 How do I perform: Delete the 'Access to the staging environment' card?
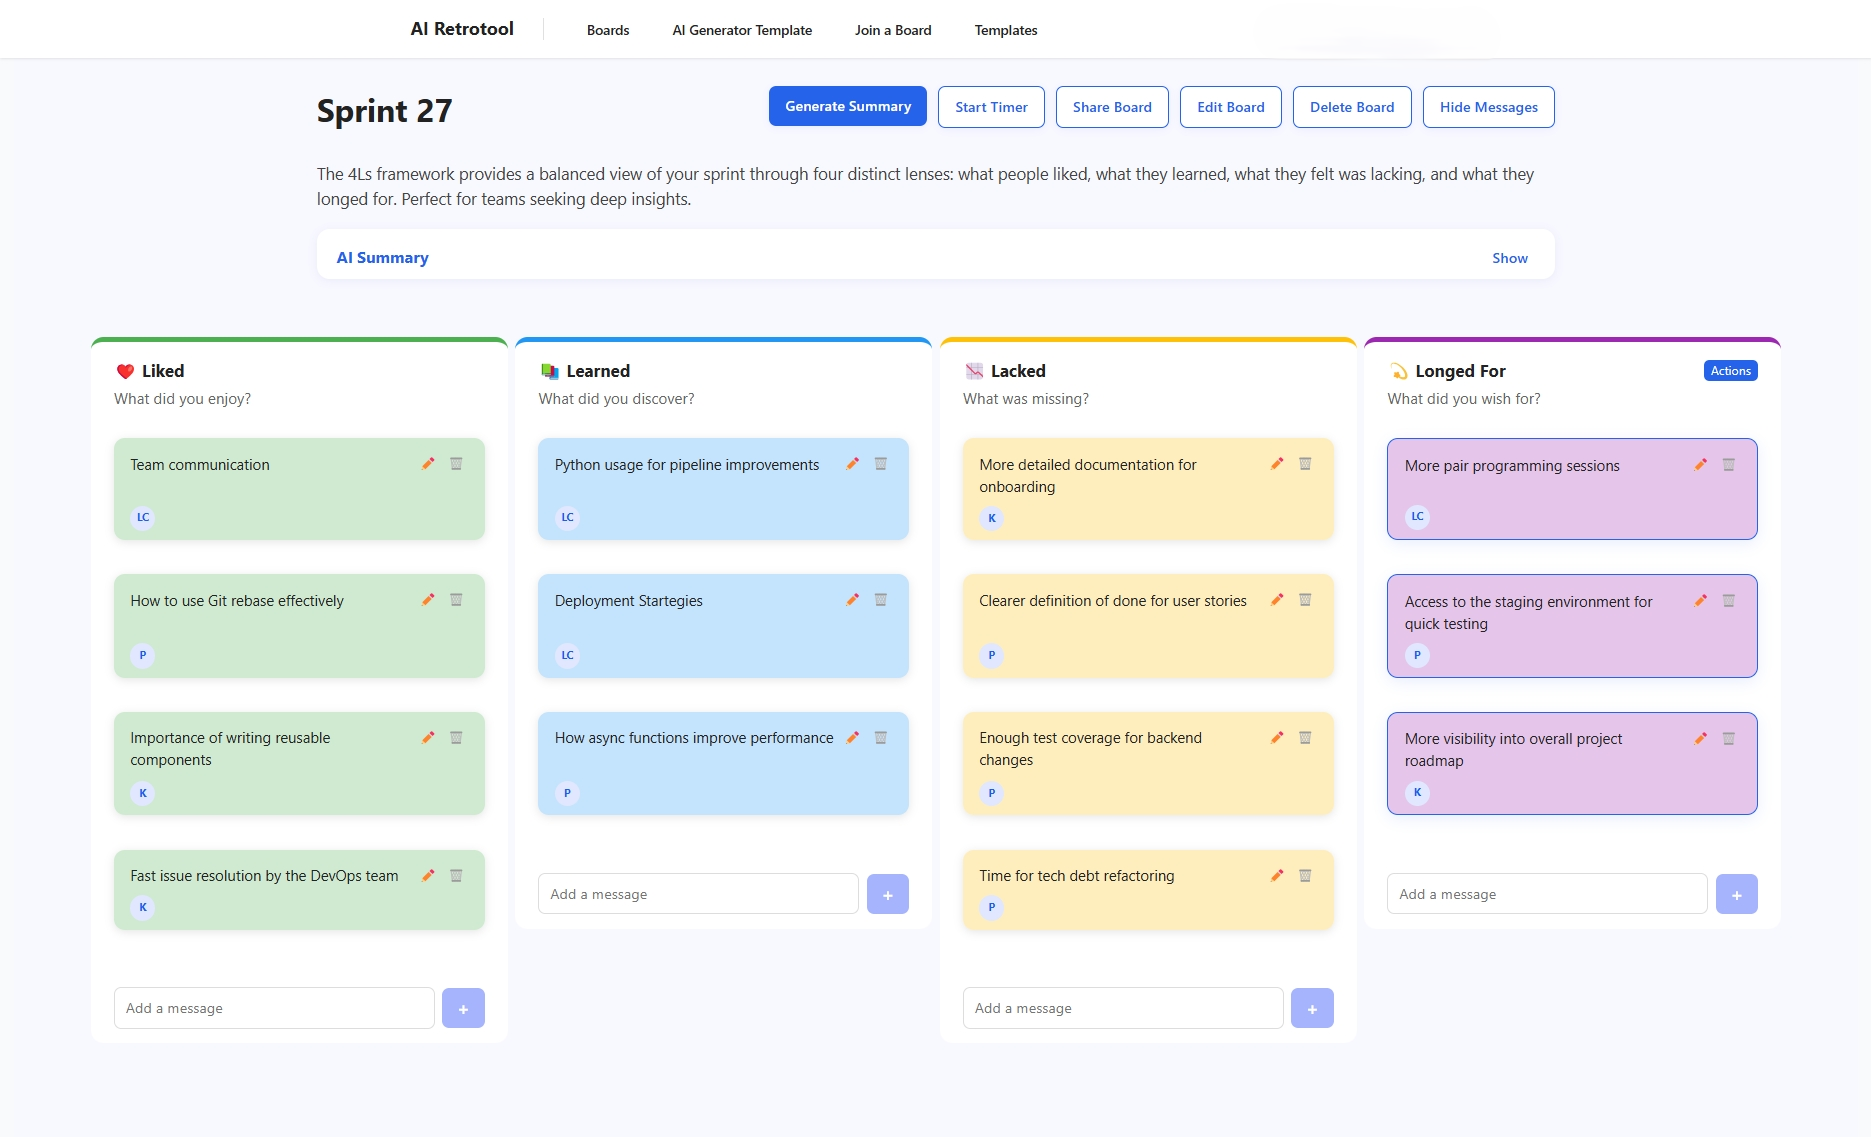coord(1728,600)
